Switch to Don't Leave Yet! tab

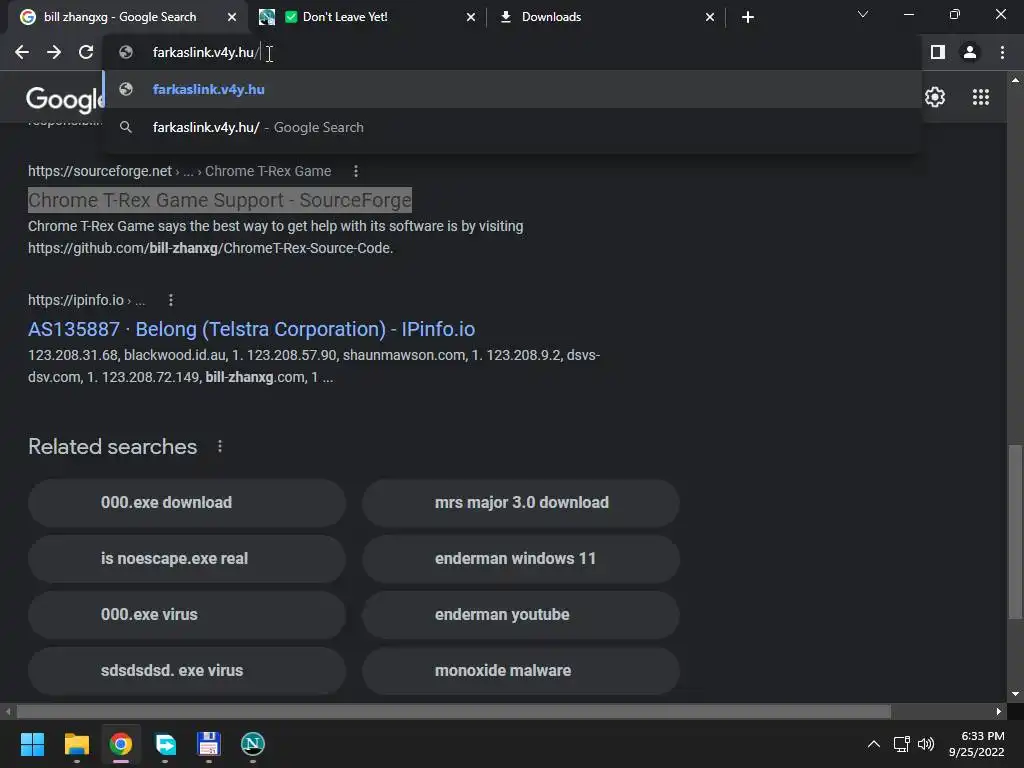(x=366, y=17)
